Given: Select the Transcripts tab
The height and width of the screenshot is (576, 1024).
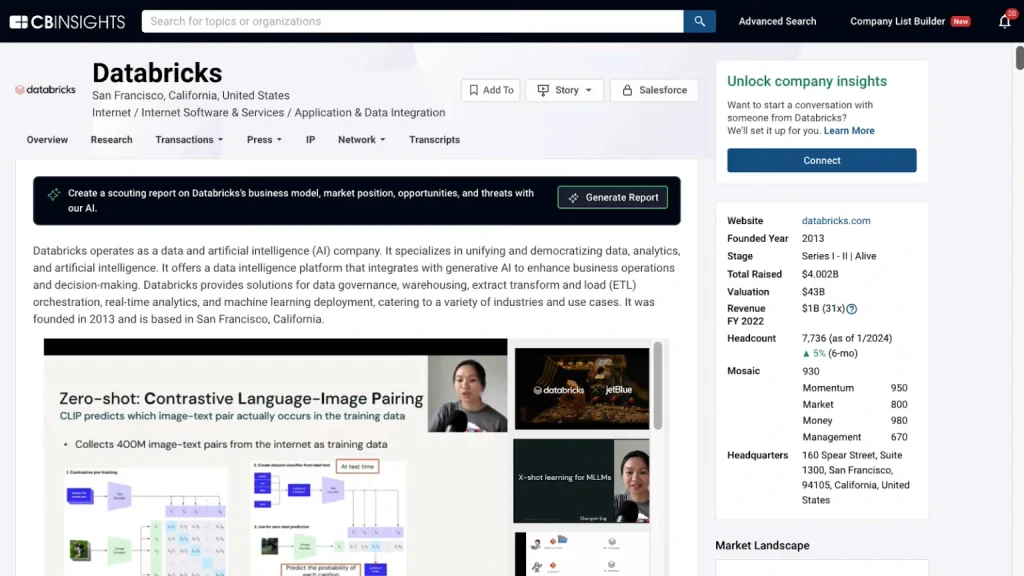Looking at the screenshot, I should [434, 140].
